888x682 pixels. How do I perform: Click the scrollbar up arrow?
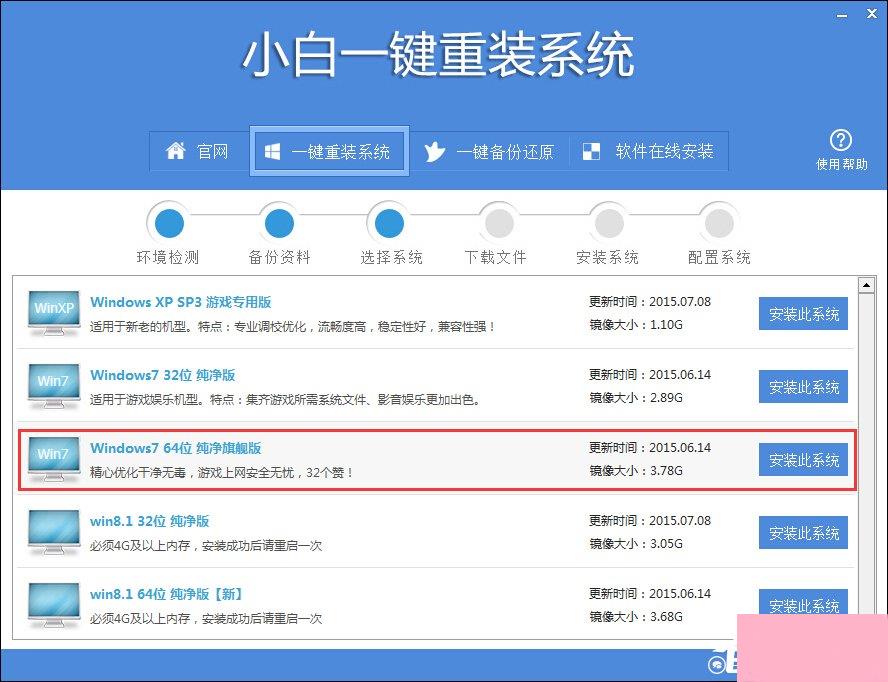coord(866,285)
